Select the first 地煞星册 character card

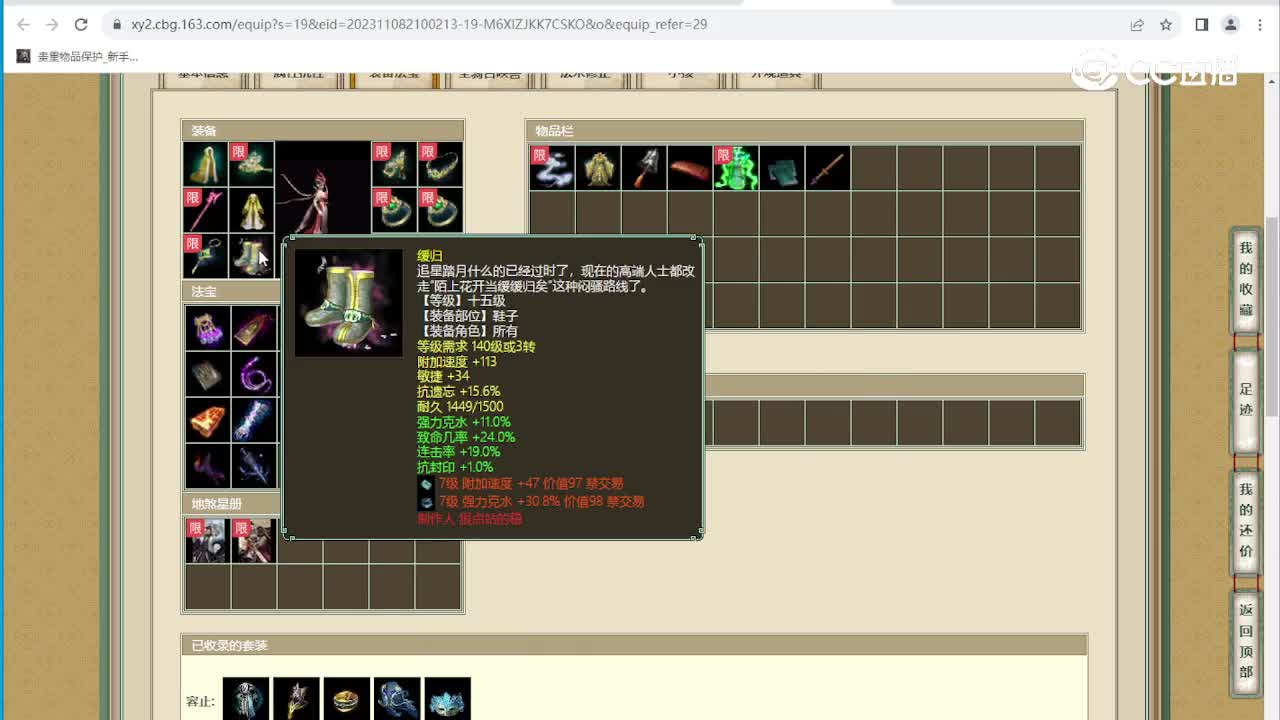click(x=207, y=540)
